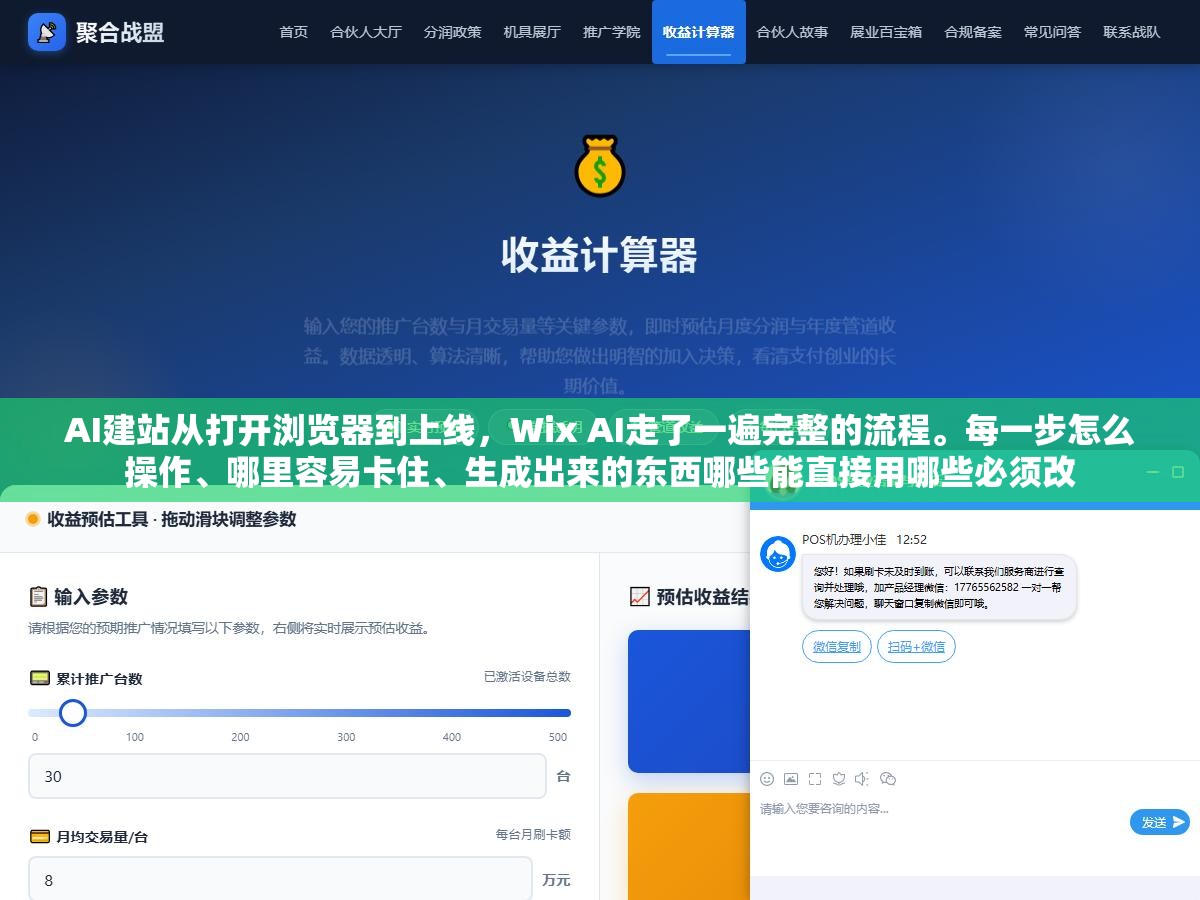Go to 合伙人大厅 page
Viewport: 1200px width, 900px height.
366,32
